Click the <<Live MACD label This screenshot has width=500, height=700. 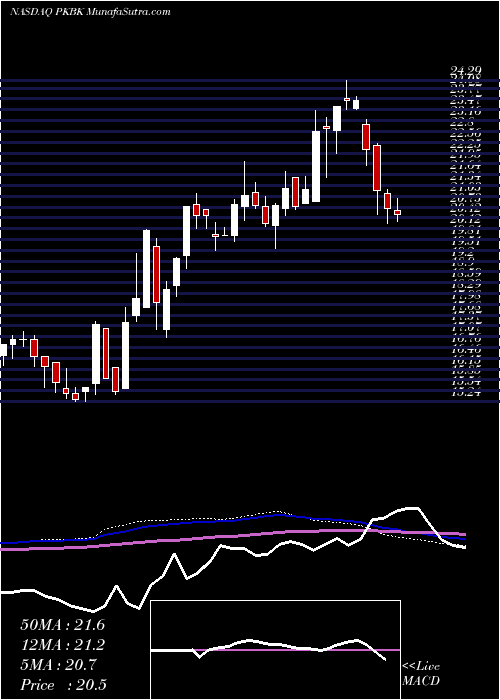point(421,674)
